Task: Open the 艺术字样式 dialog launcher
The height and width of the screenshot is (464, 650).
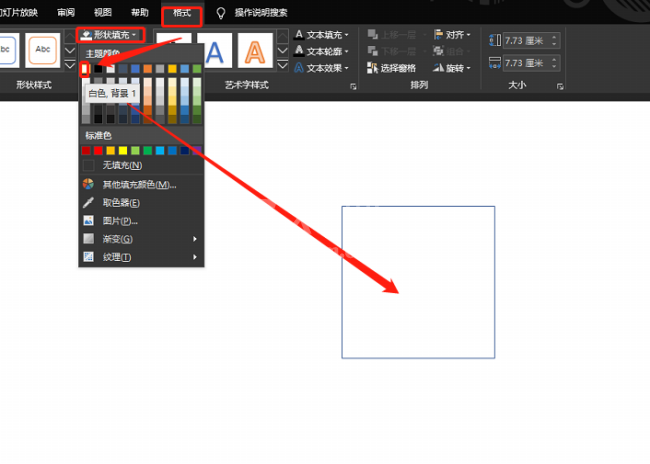Action: (x=353, y=86)
